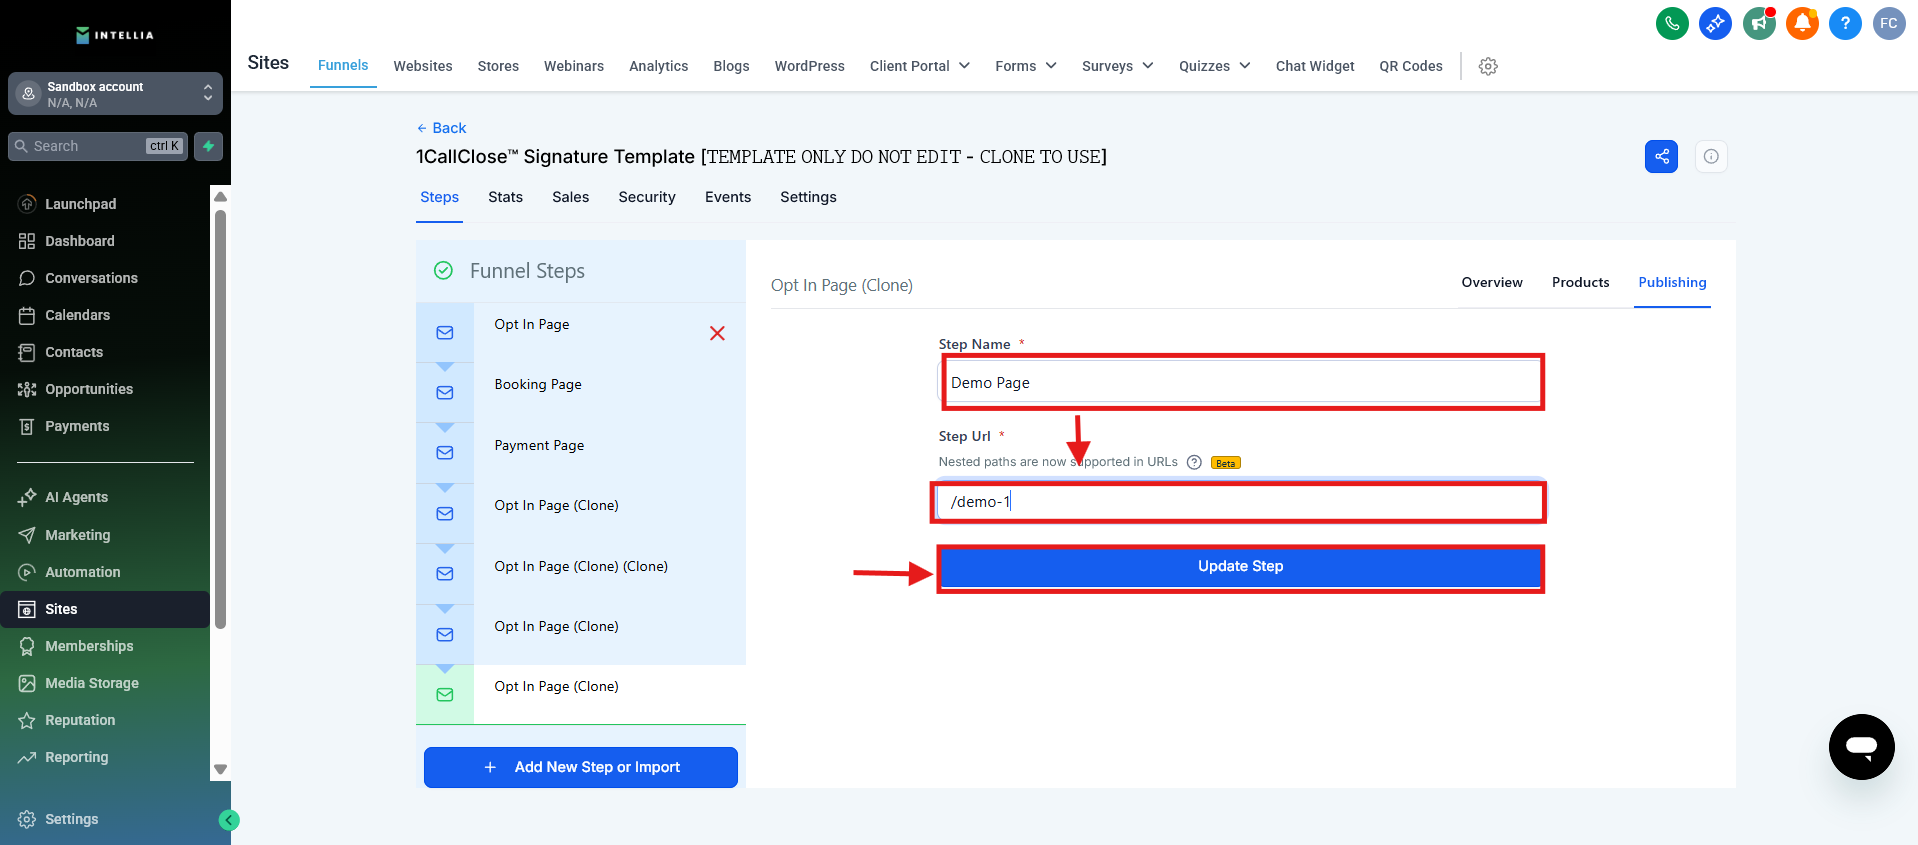Viewport: 1918px width, 845px height.
Task: Click the blue share funnel icon
Action: 1661,156
